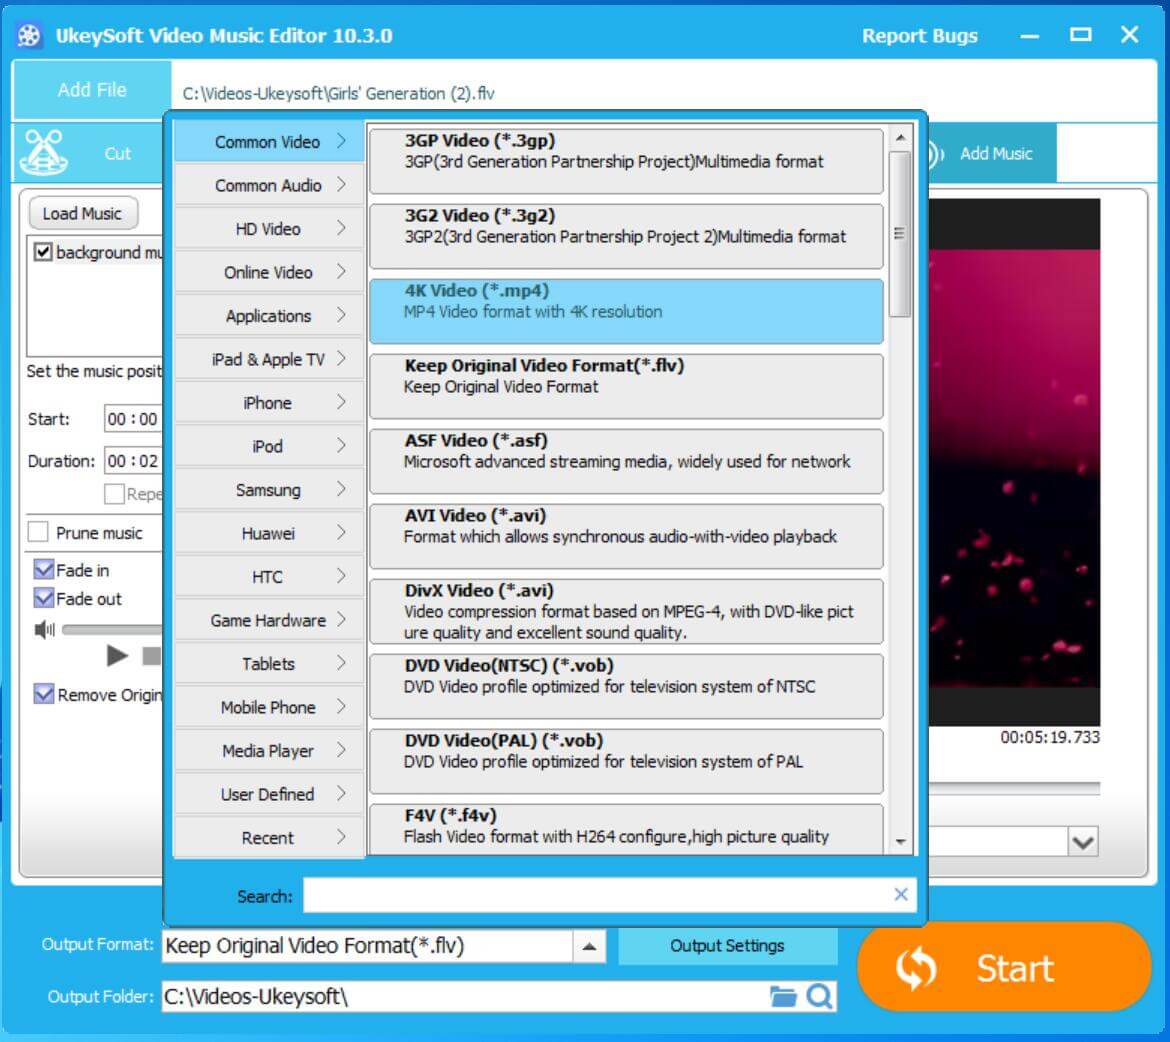Screen dimensions: 1170x1042
Task: Select Keep Original Video Format(*.flv)
Action: (x=626, y=386)
